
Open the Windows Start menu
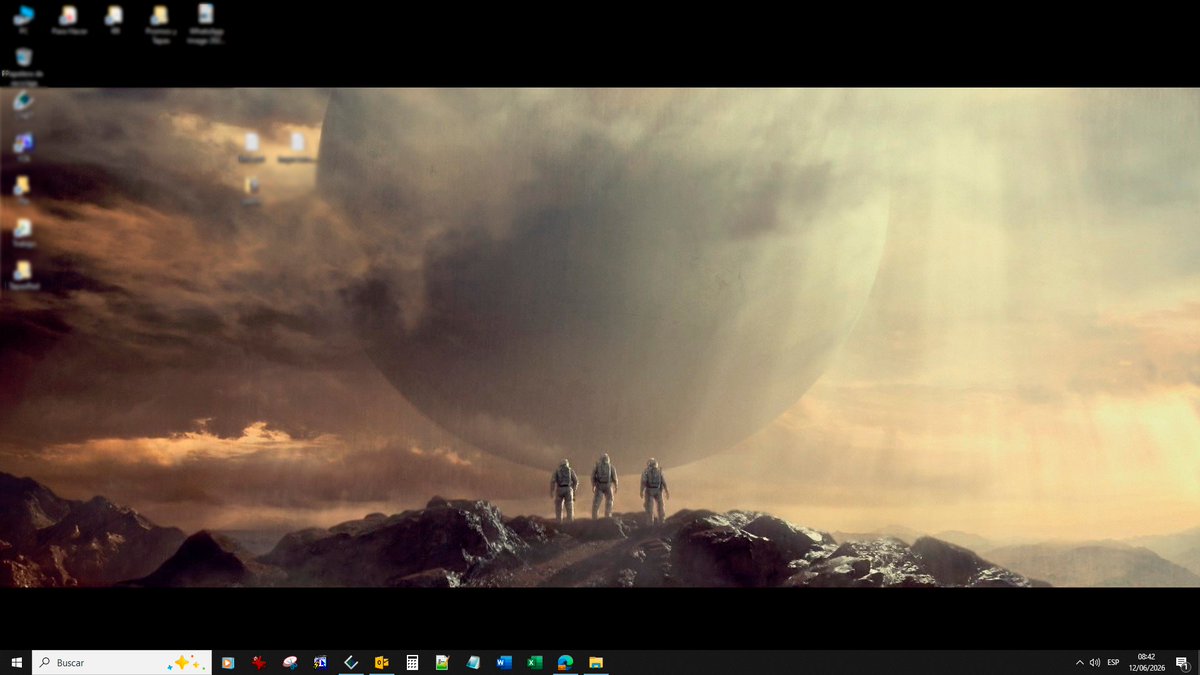(16, 662)
